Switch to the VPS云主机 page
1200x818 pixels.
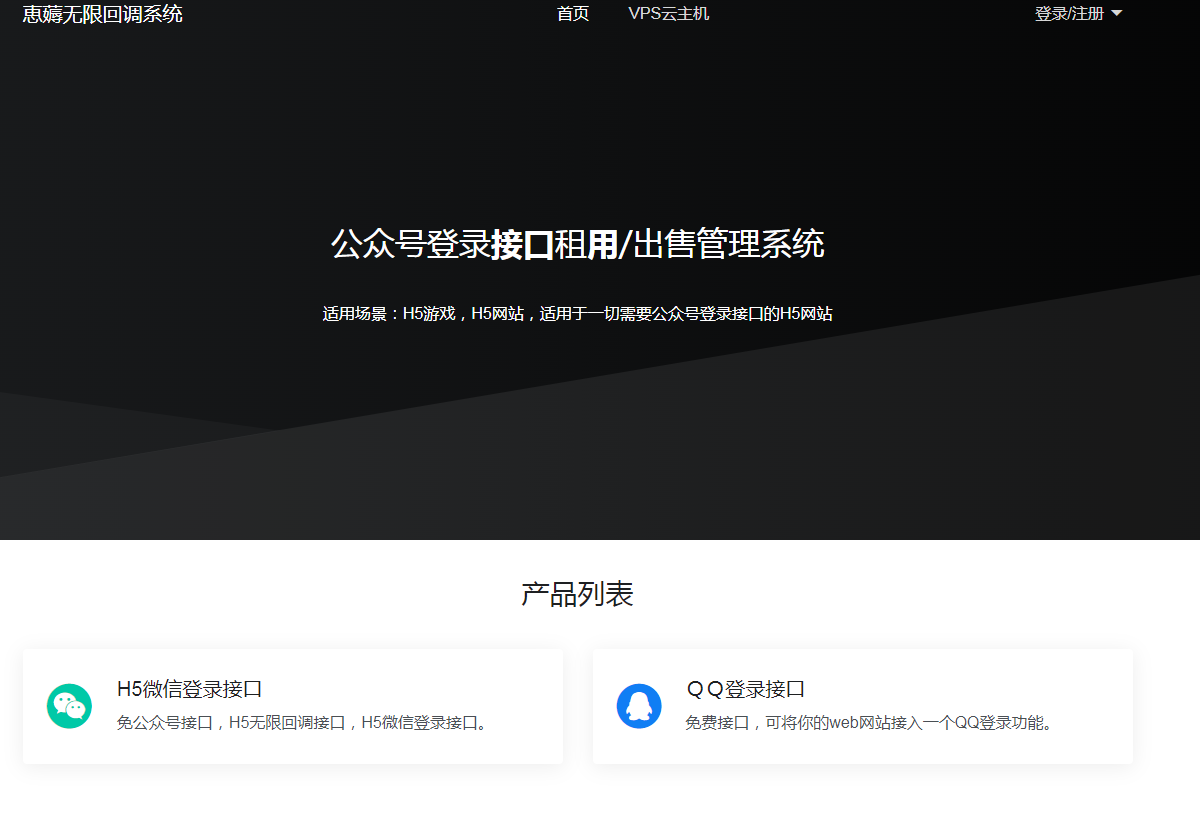668,13
